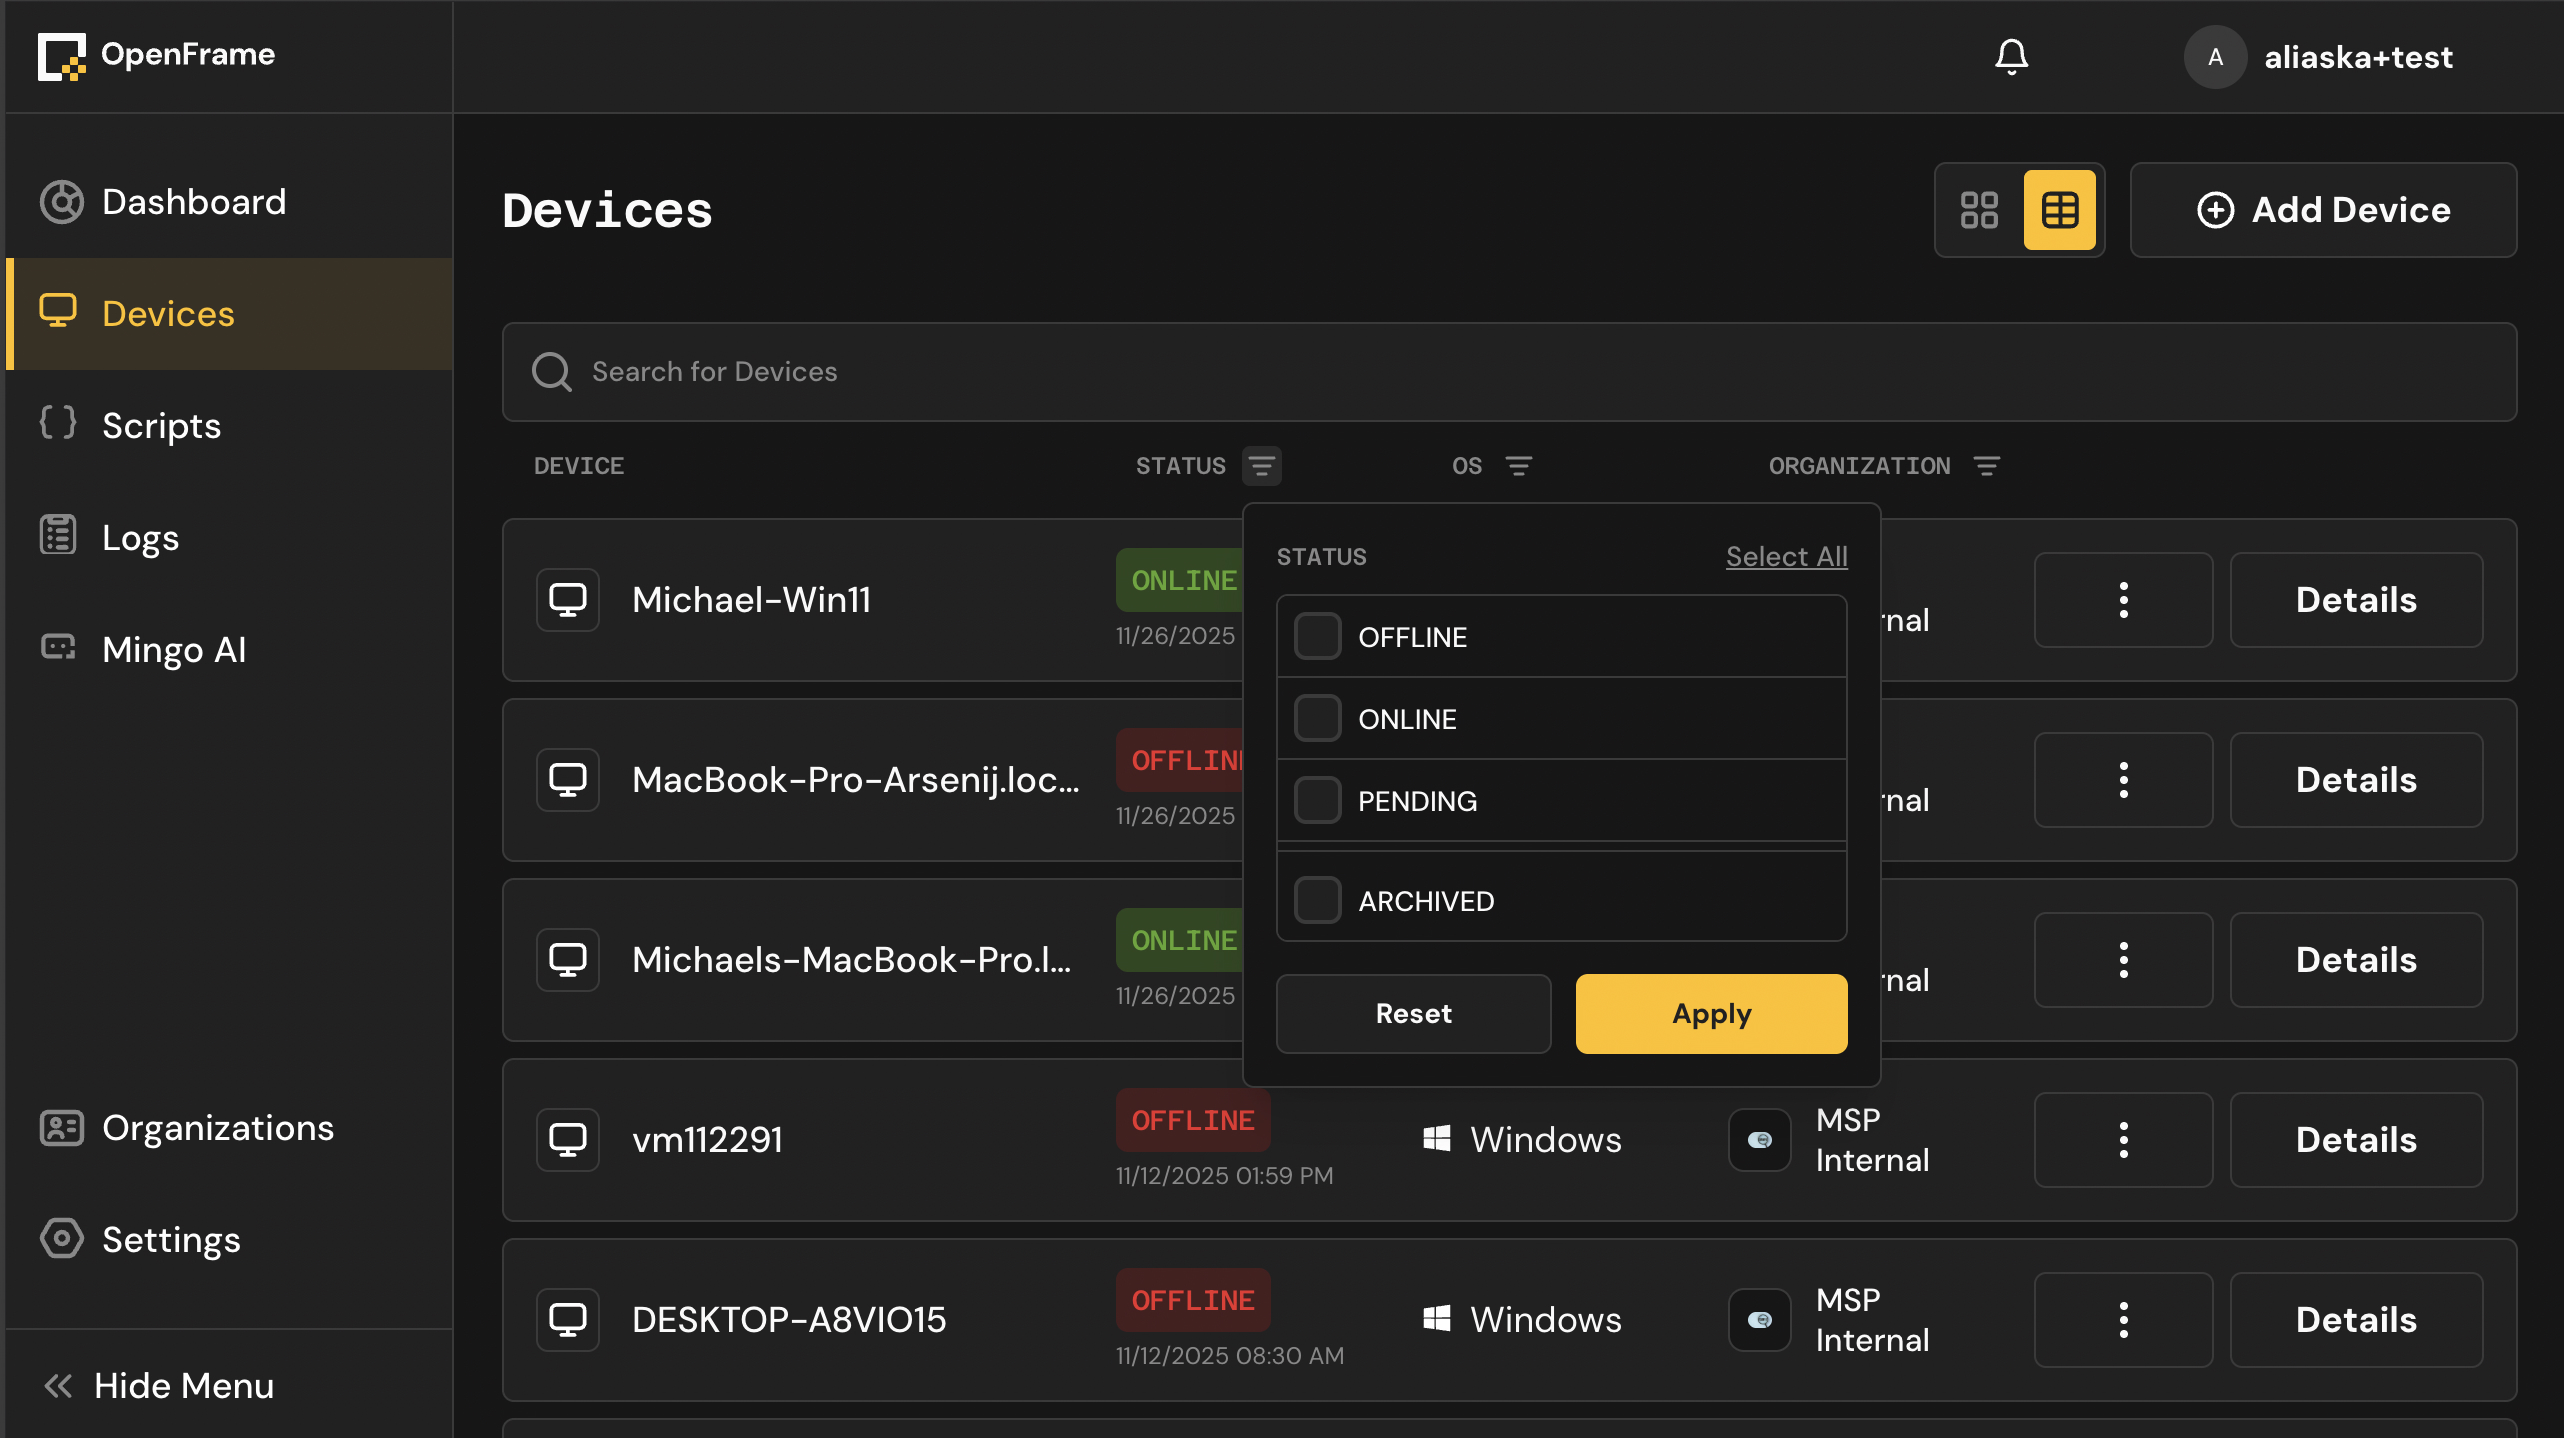
Task: Apply the status filter
Action: [x=1711, y=1014]
